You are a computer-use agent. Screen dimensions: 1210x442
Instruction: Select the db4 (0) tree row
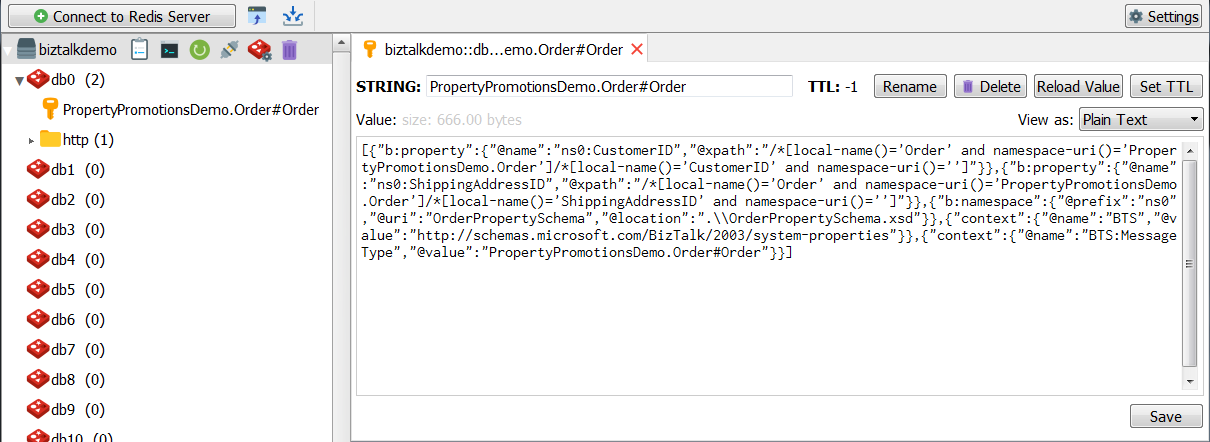tap(65, 259)
